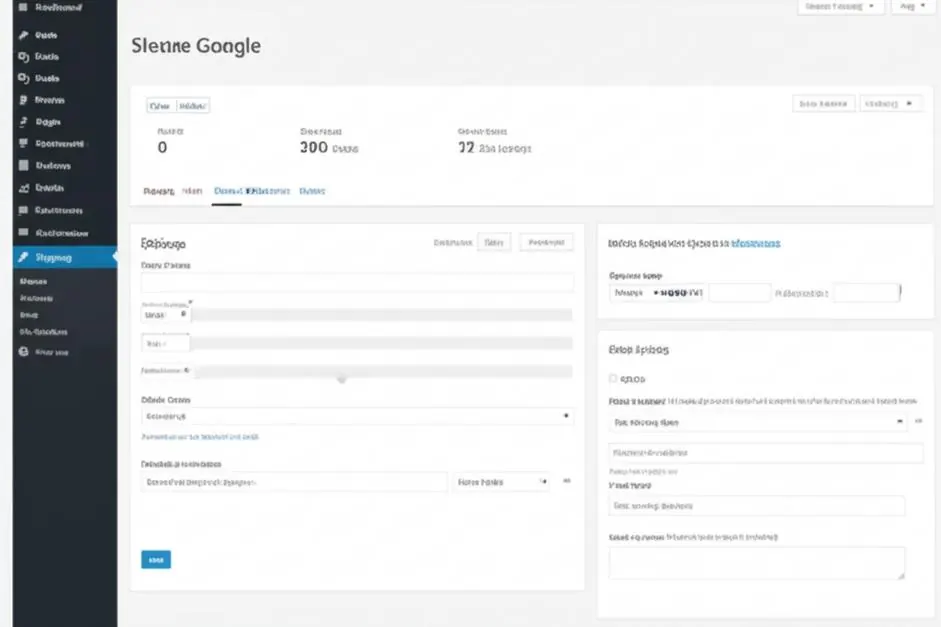Click the '300' statistic value

314,148
